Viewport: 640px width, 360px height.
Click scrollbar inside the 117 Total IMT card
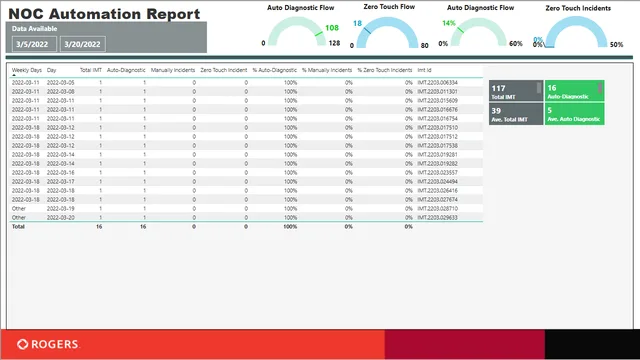(x=539, y=87)
